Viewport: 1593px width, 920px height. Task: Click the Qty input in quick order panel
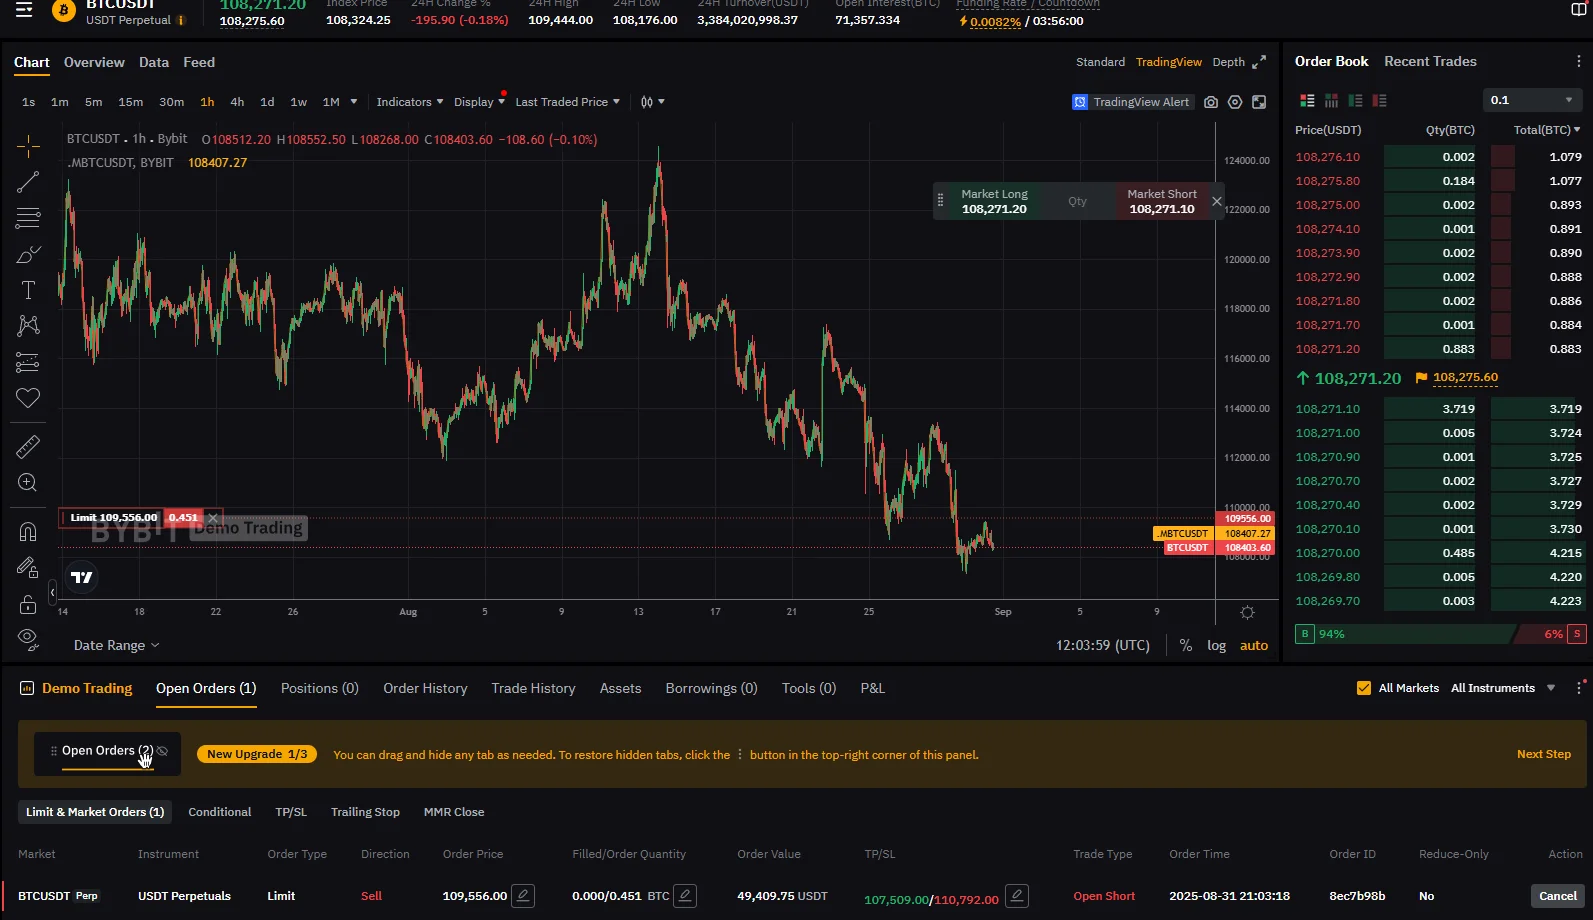point(1077,201)
